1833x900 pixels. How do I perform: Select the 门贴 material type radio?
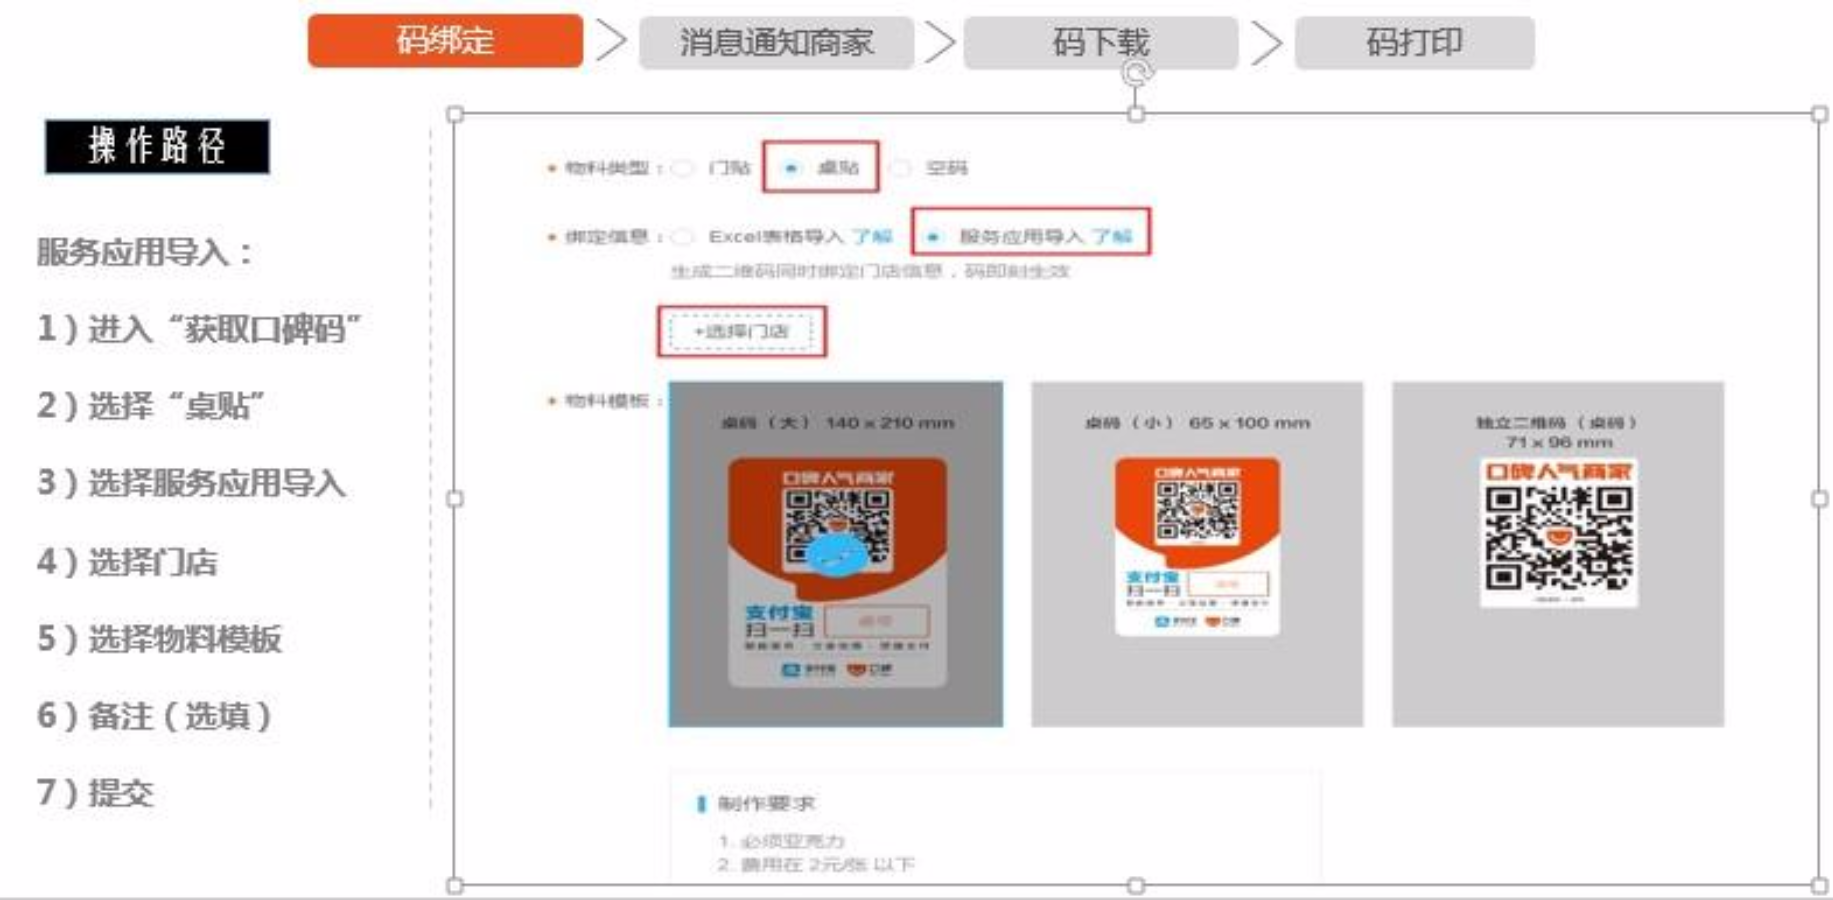pyautogui.click(x=684, y=168)
